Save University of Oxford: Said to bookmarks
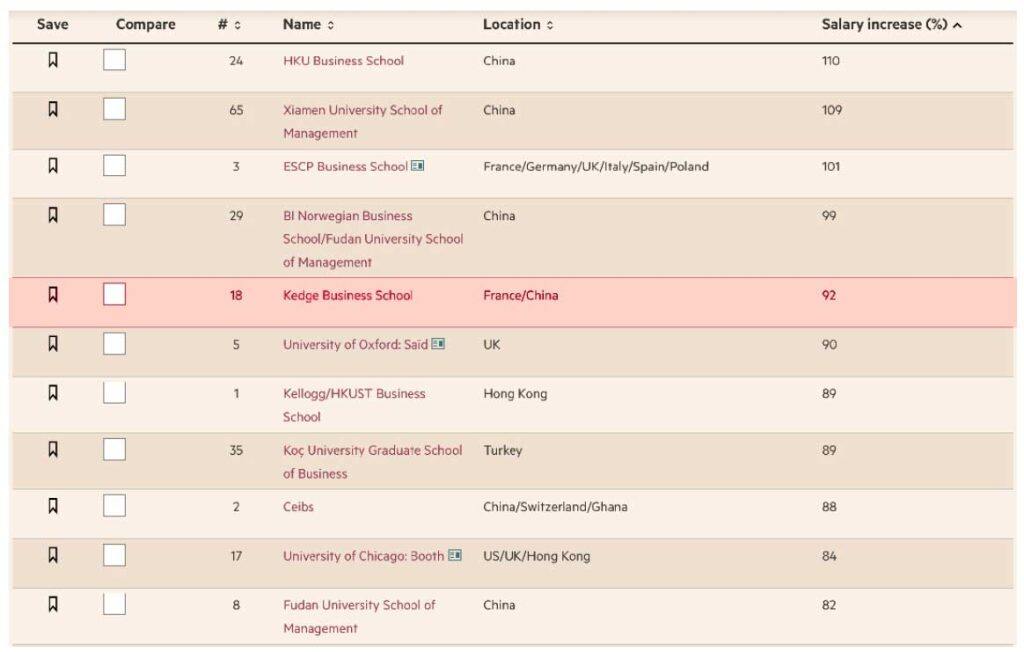The height and width of the screenshot is (652, 1024). click(53, 343)
